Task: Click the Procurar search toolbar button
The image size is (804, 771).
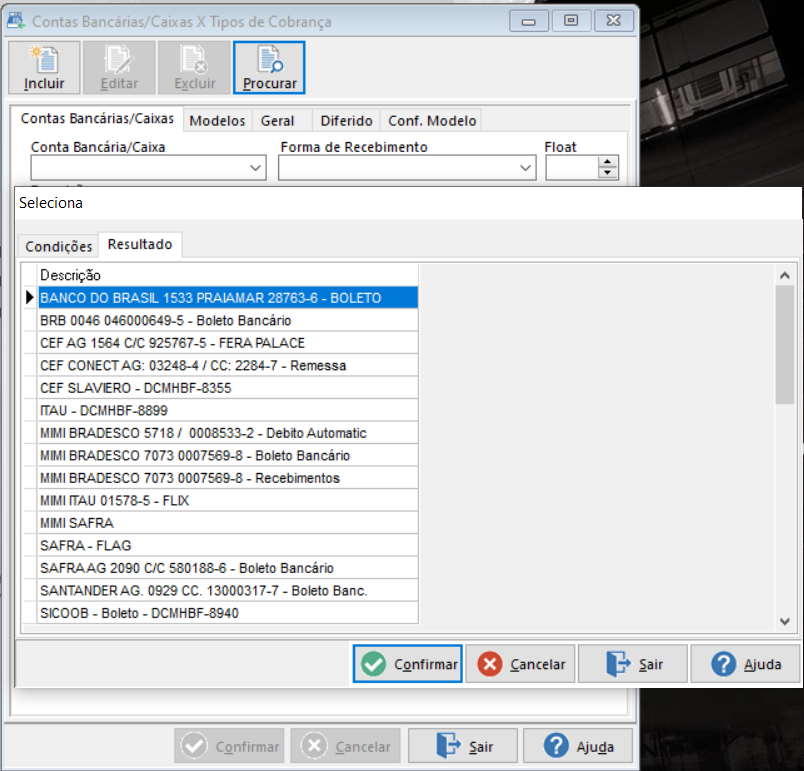Action: (x=269, y=68)
